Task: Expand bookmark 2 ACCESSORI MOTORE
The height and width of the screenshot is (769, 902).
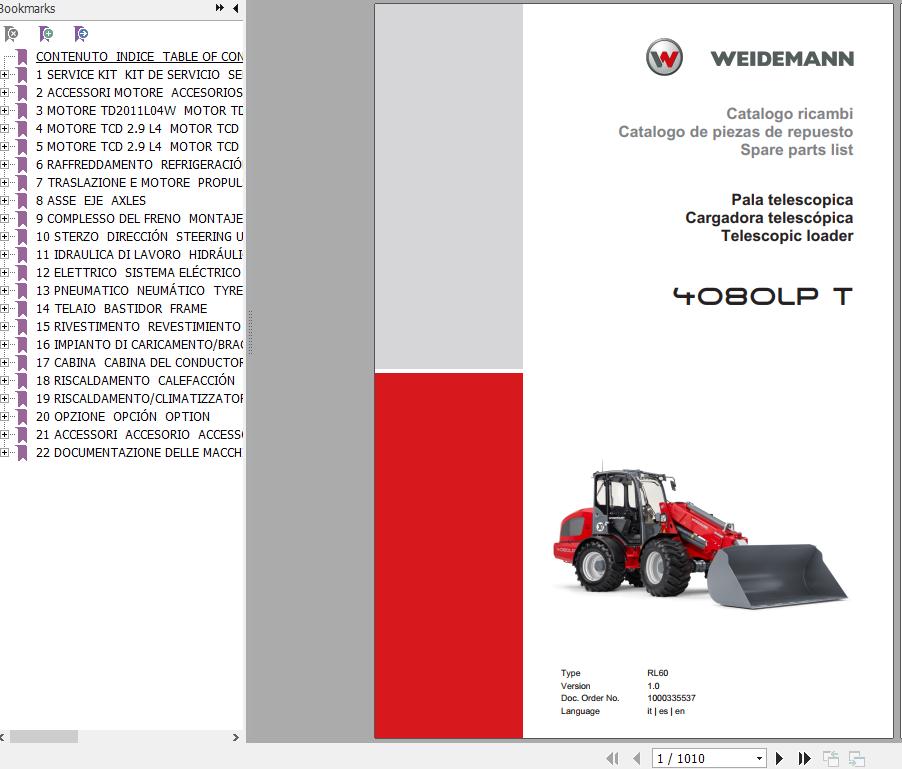Action: pyautogui.click(x=5, y=93)
